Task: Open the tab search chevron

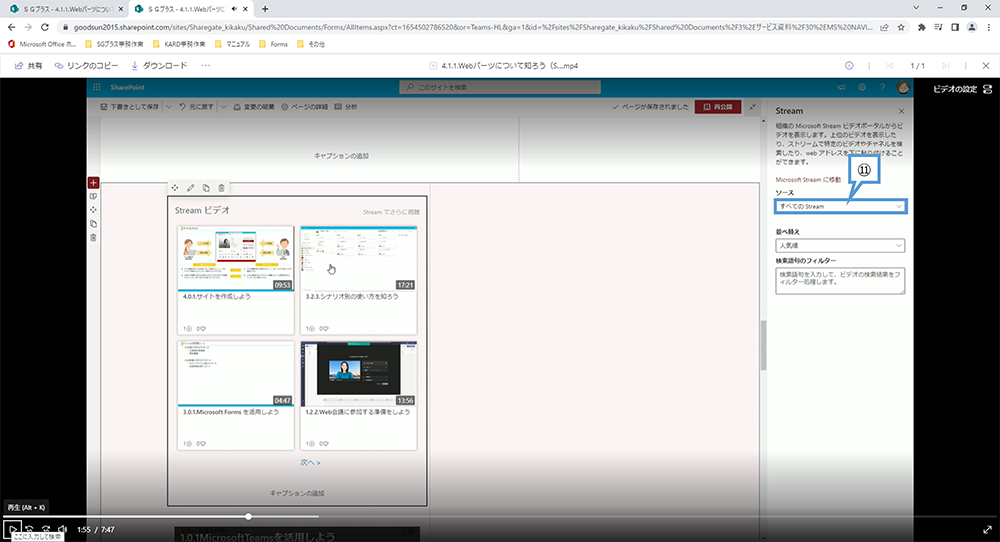Action: pos(916,8)
